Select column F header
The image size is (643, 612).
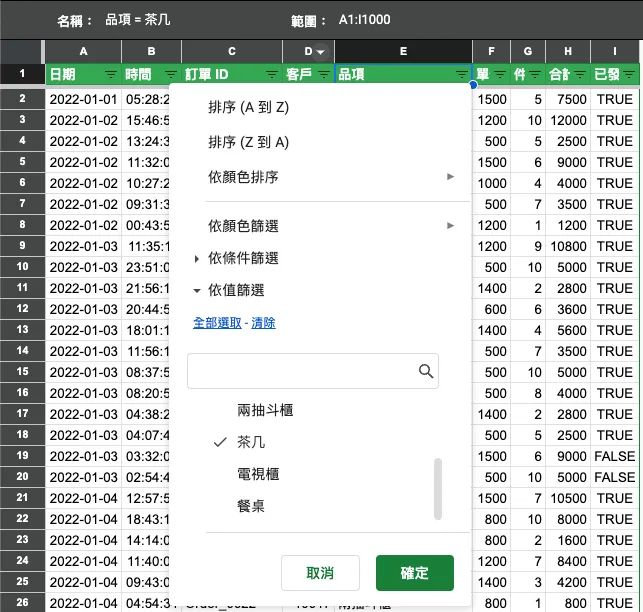point(491,52)
